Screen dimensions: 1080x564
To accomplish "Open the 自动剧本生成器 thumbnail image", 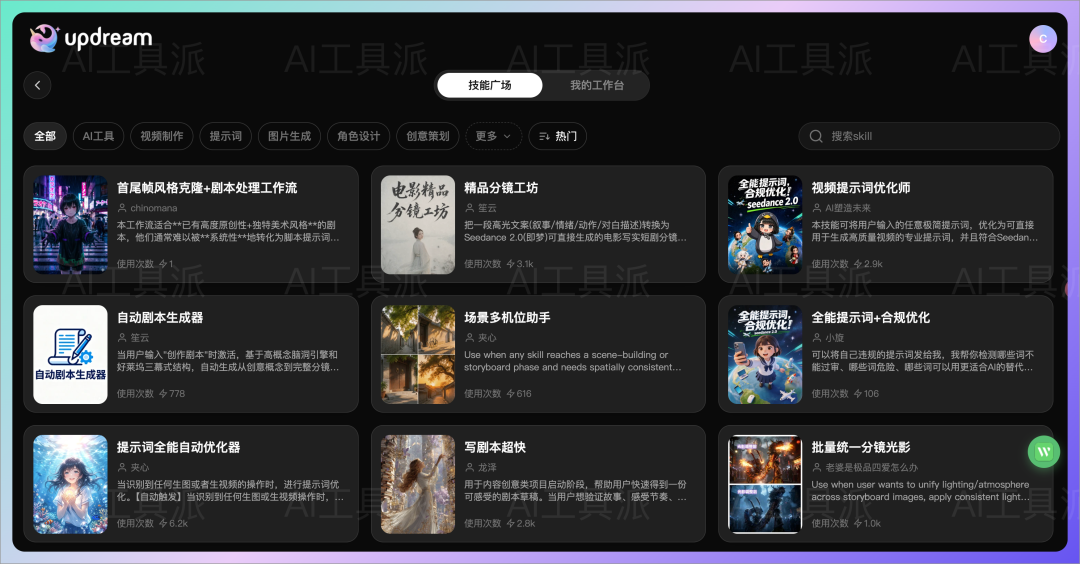I will click(70, 355).
